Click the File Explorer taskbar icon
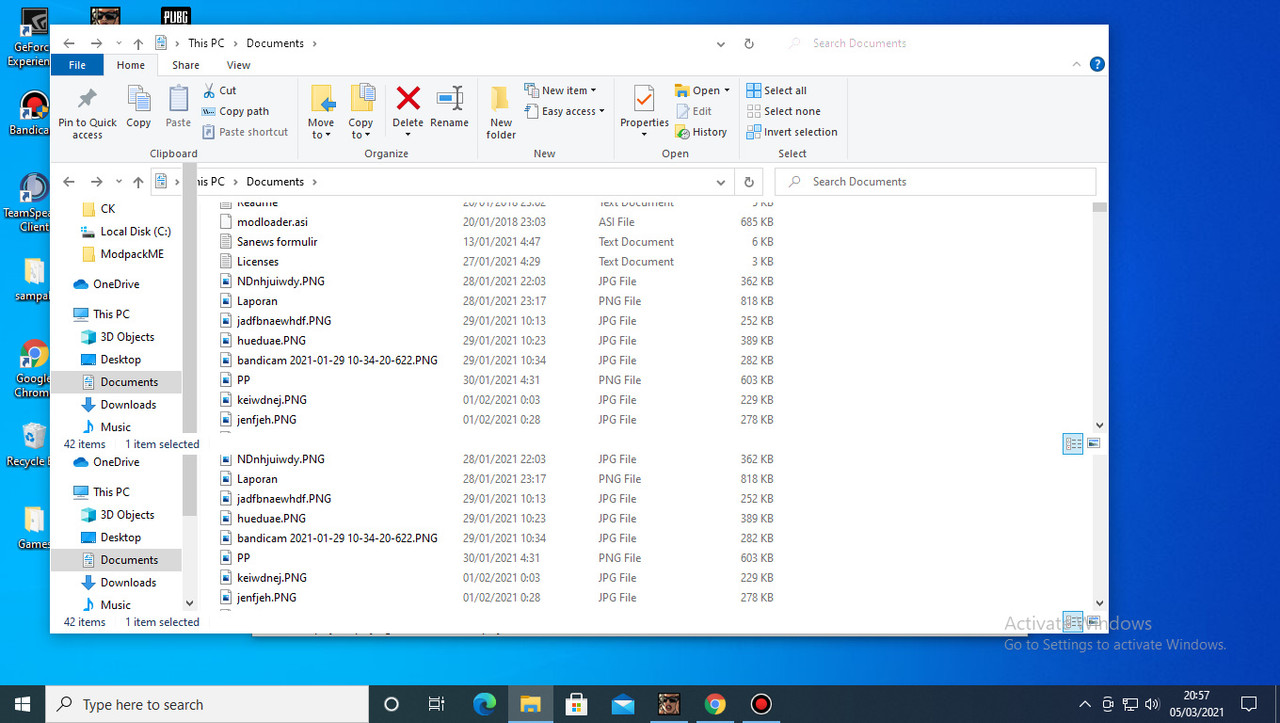 coord(530,704)
